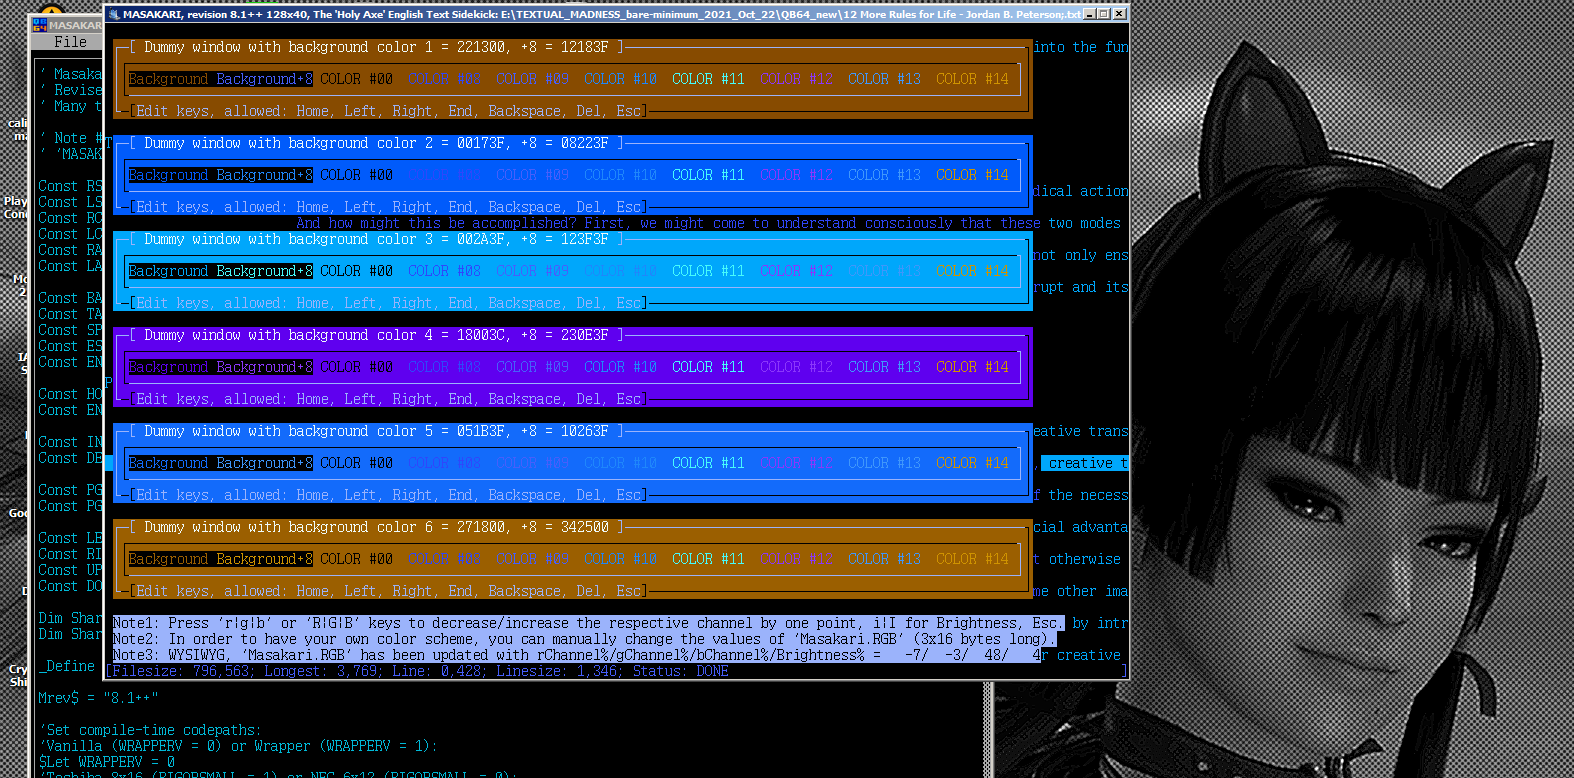Viewport: 1574px width, 778px height.
Task: Click 'Edit keys, allowed' line in dummy window 4
Action: [388, 399]
